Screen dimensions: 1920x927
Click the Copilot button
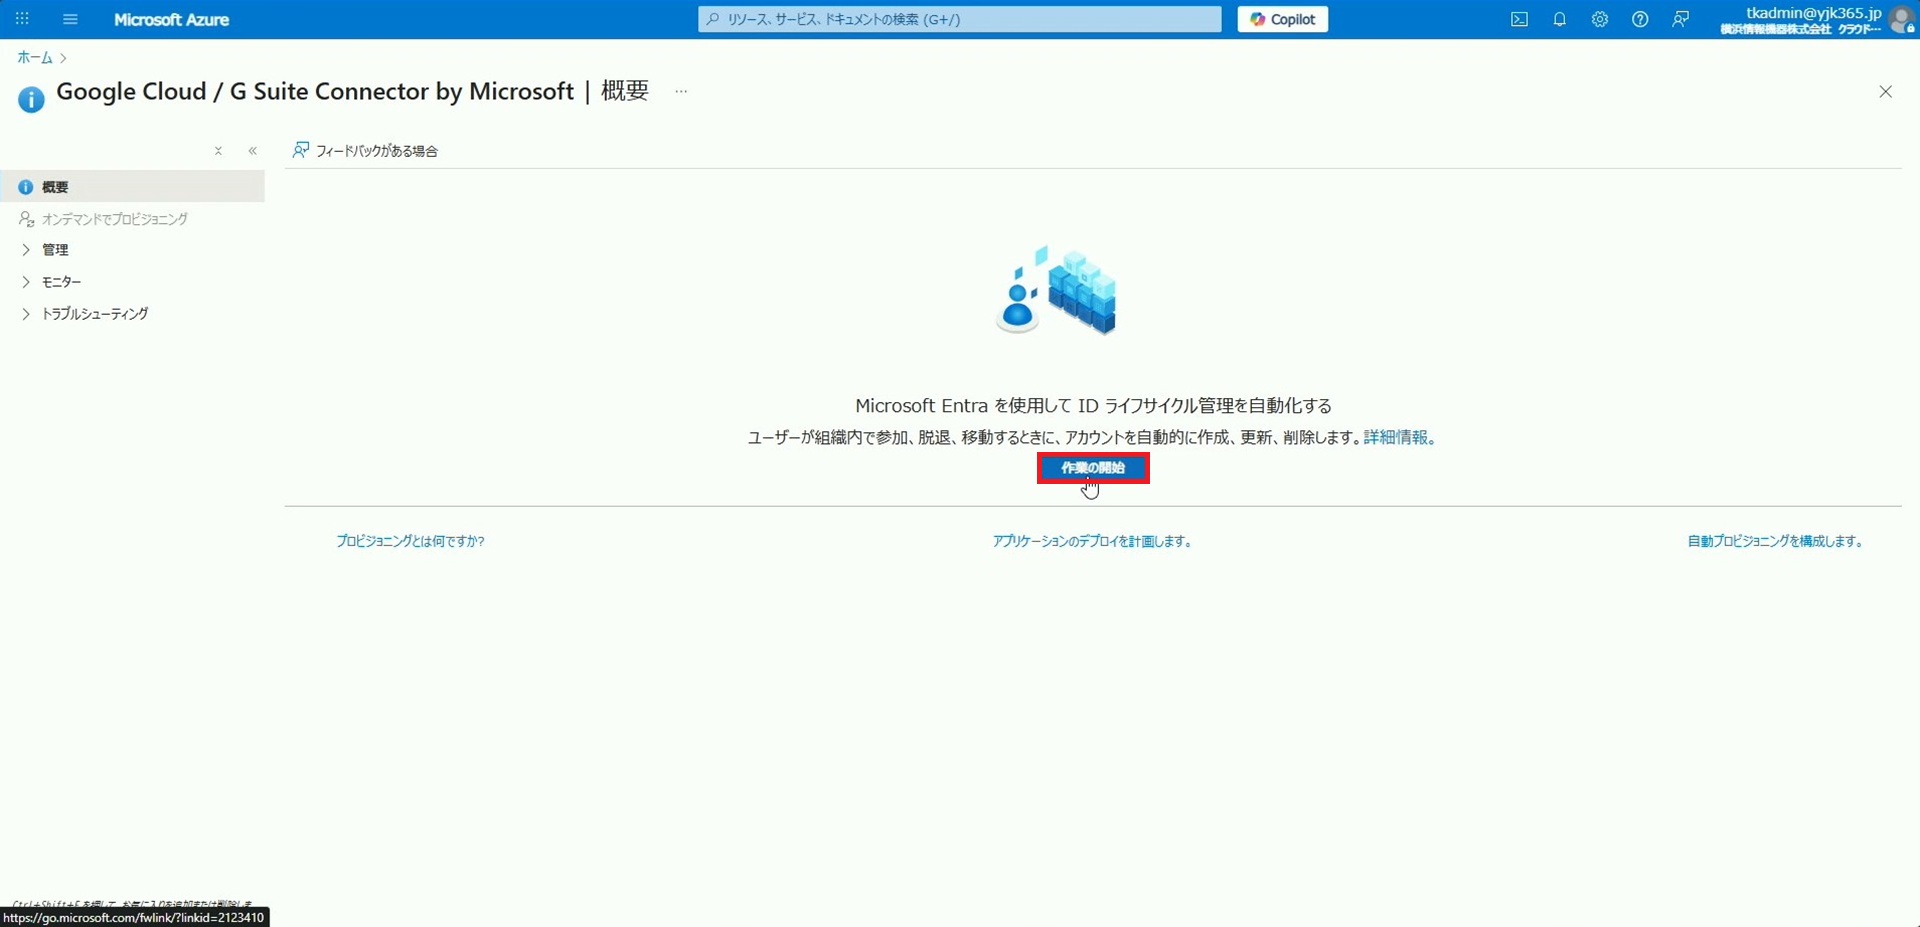coord(1282,19)
